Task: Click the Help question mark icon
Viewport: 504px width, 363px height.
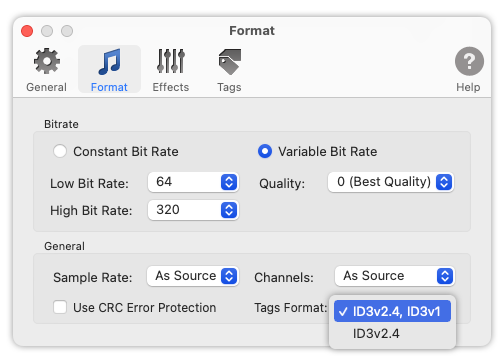Action: [x=469, y=61]
